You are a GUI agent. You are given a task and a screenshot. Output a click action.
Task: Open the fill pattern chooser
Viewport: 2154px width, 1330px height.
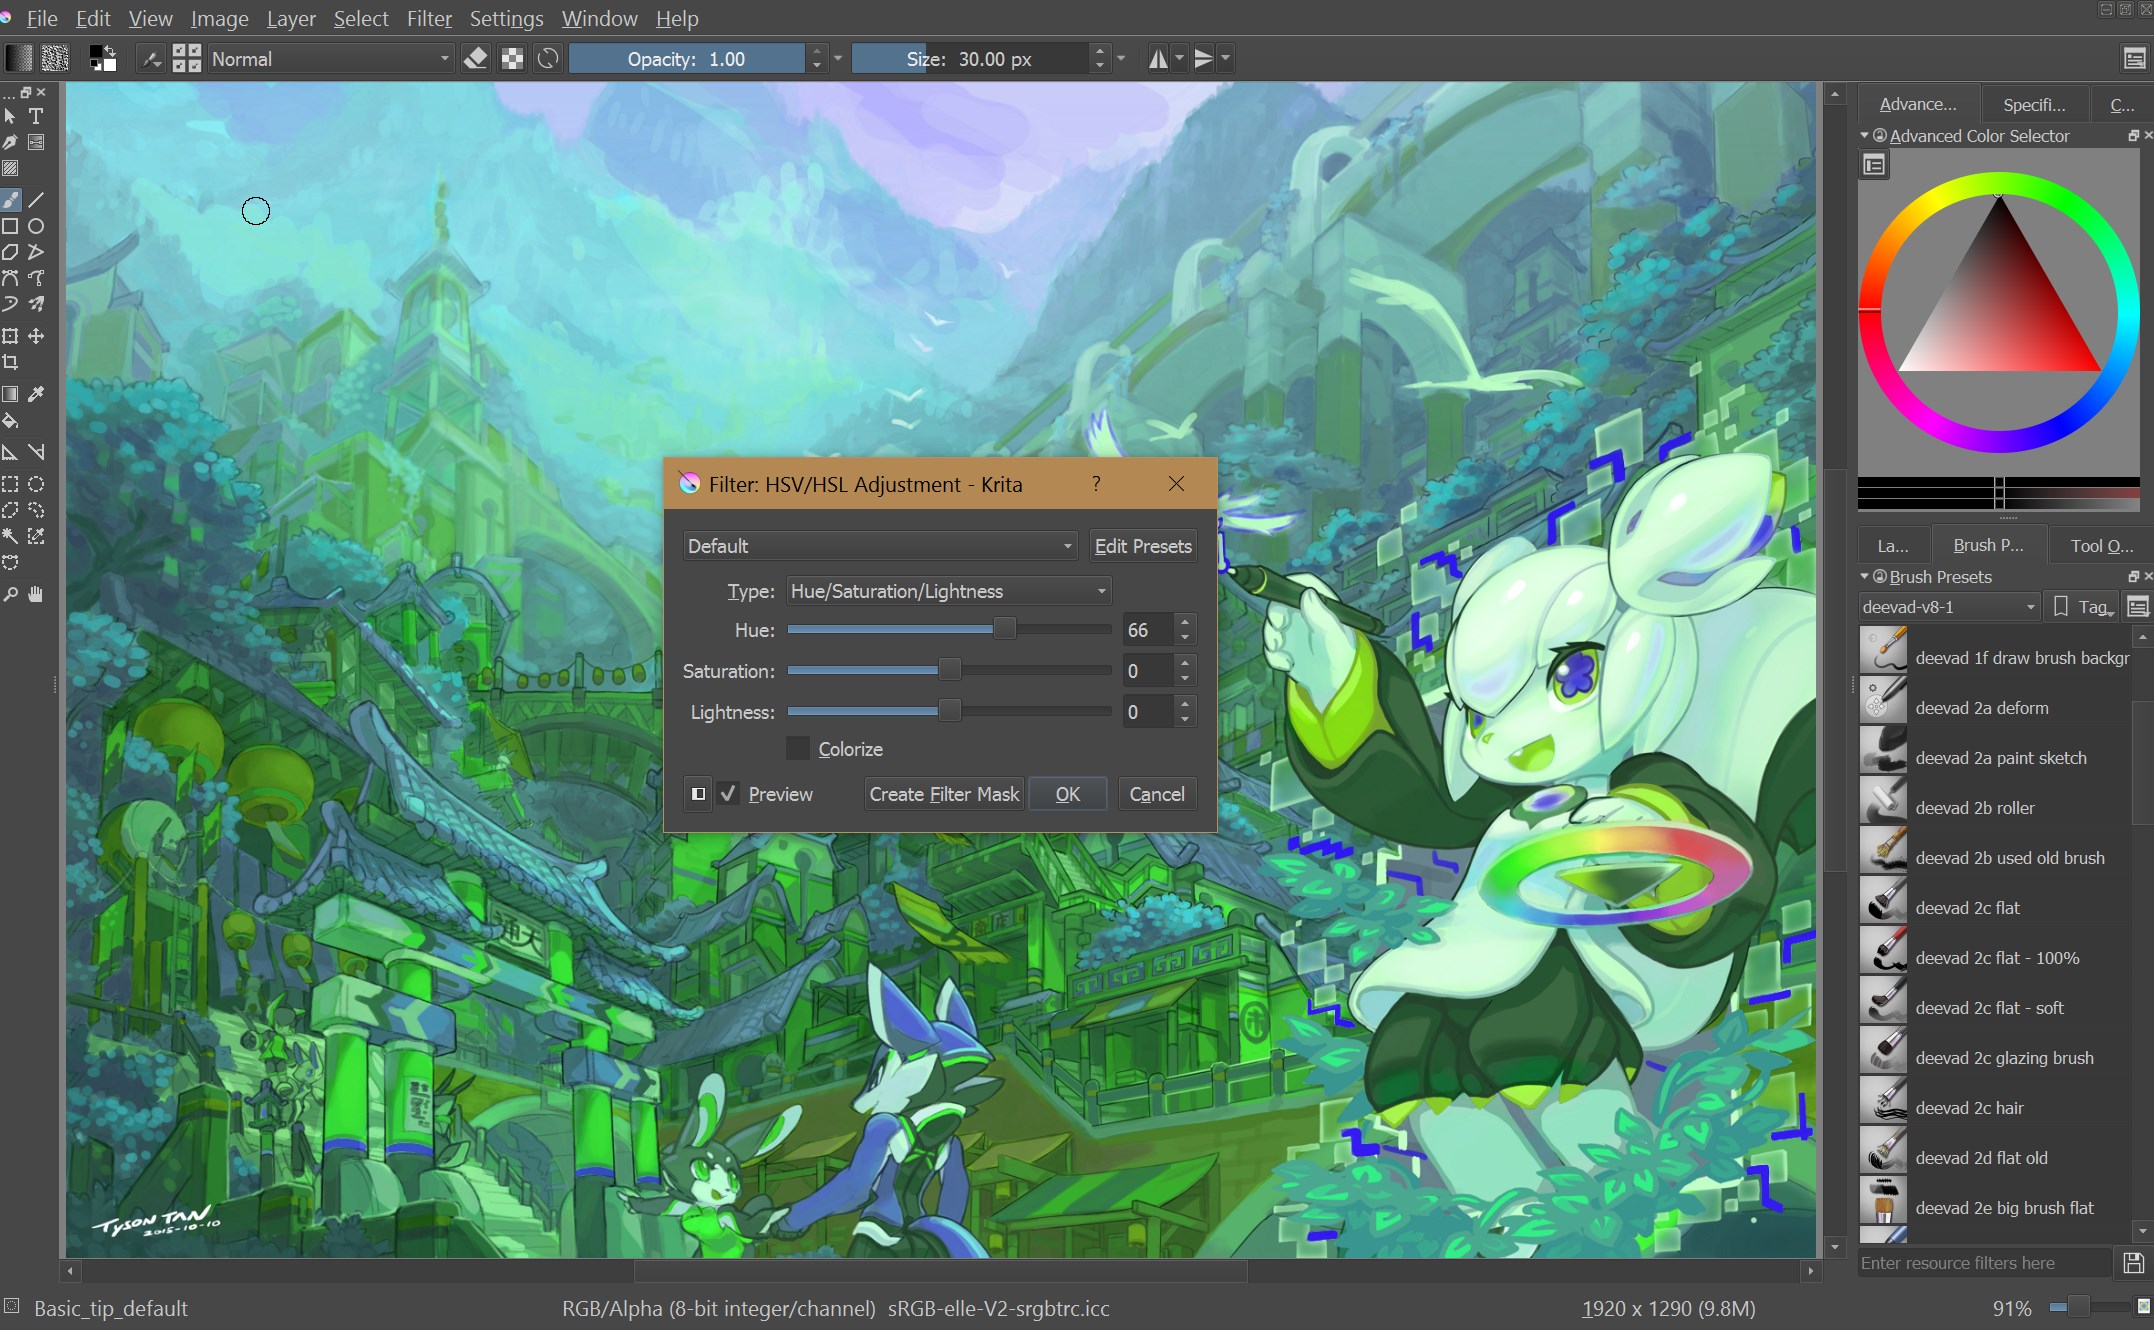tap(55, 59)
